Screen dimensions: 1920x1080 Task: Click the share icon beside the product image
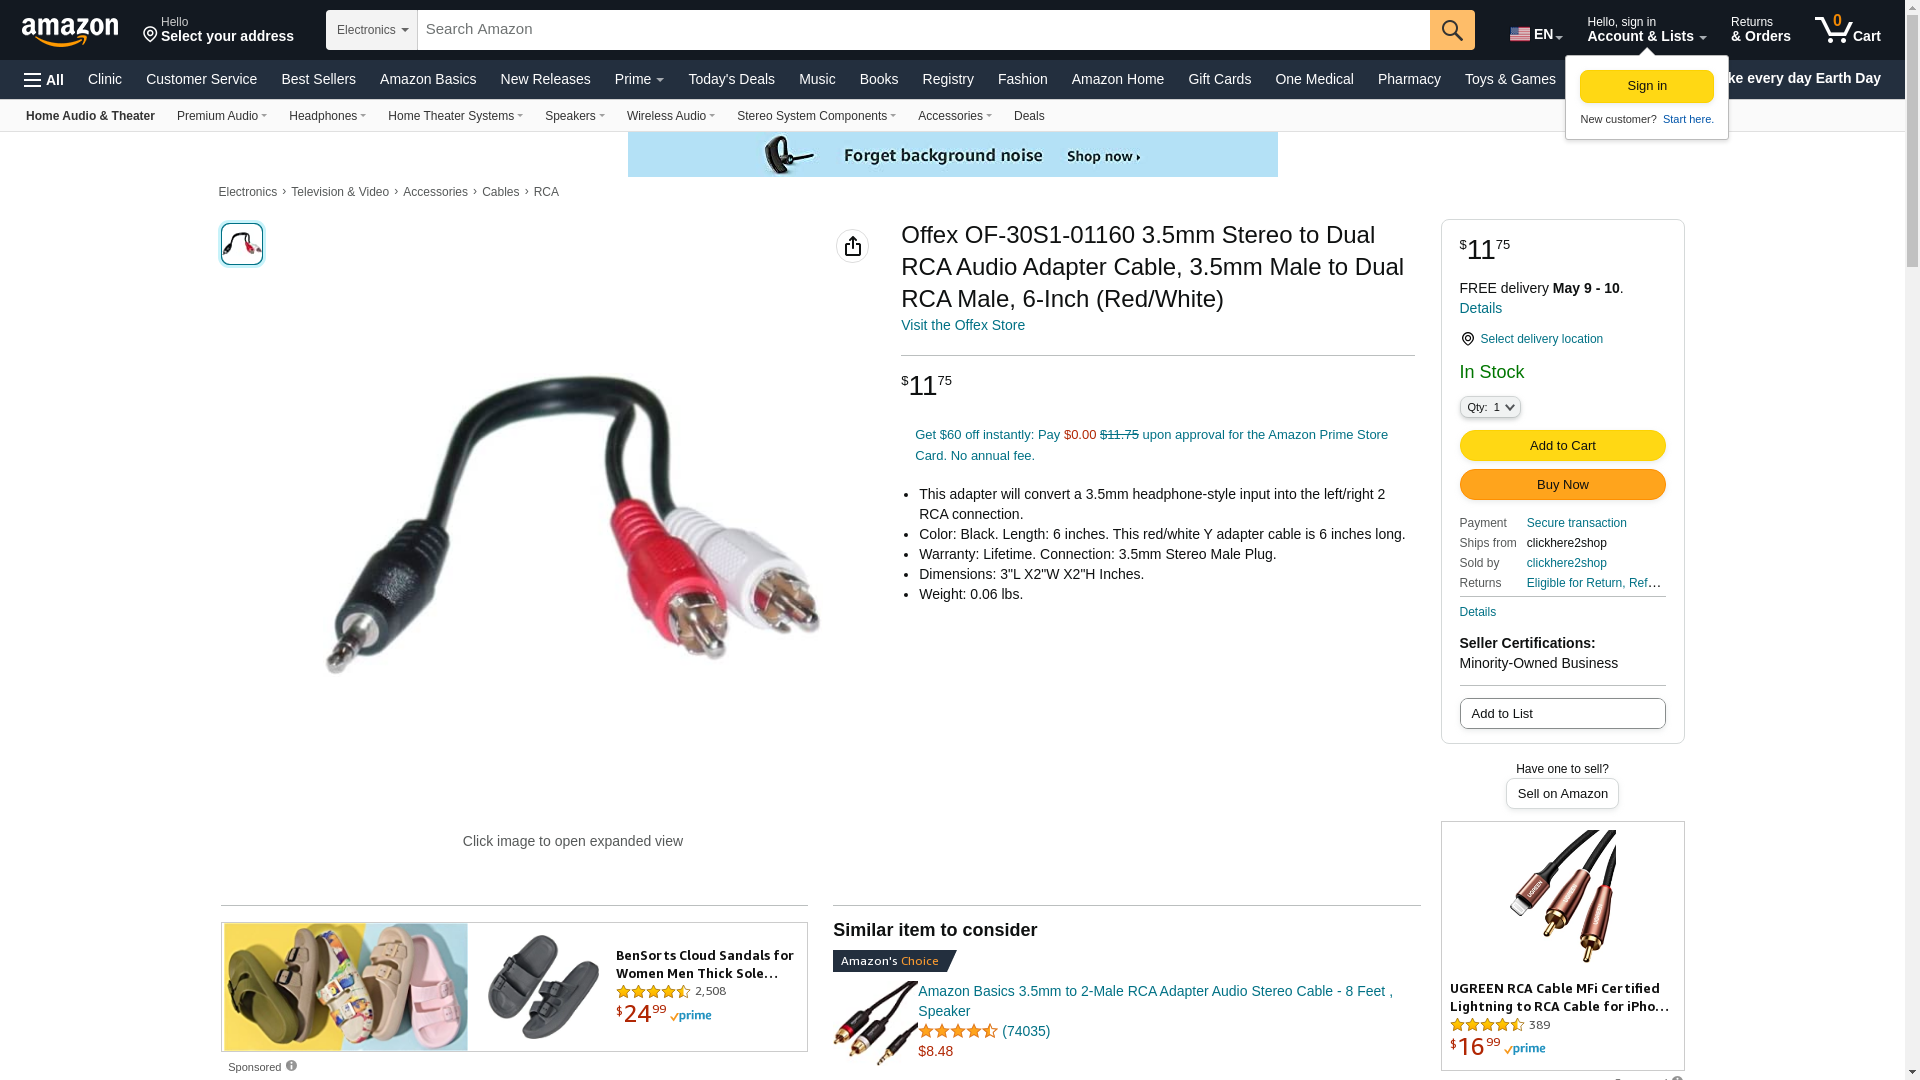852,246
